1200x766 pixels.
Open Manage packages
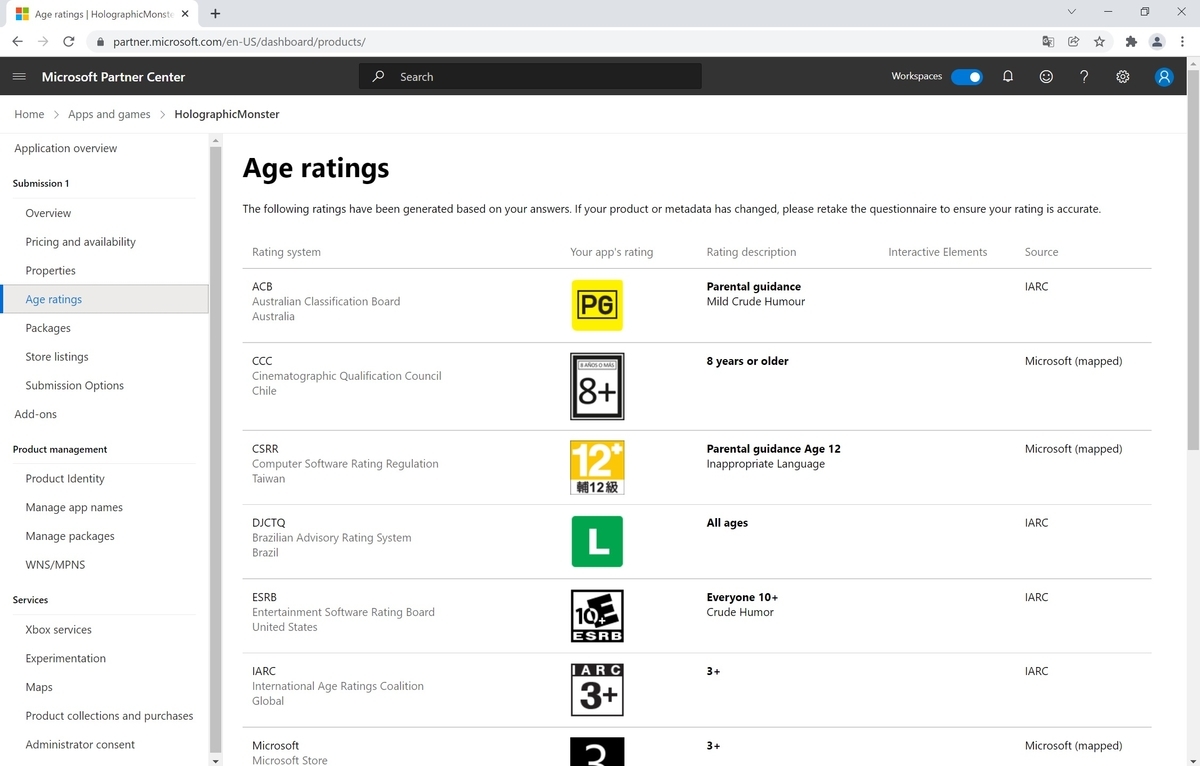[x=70, y=536]
